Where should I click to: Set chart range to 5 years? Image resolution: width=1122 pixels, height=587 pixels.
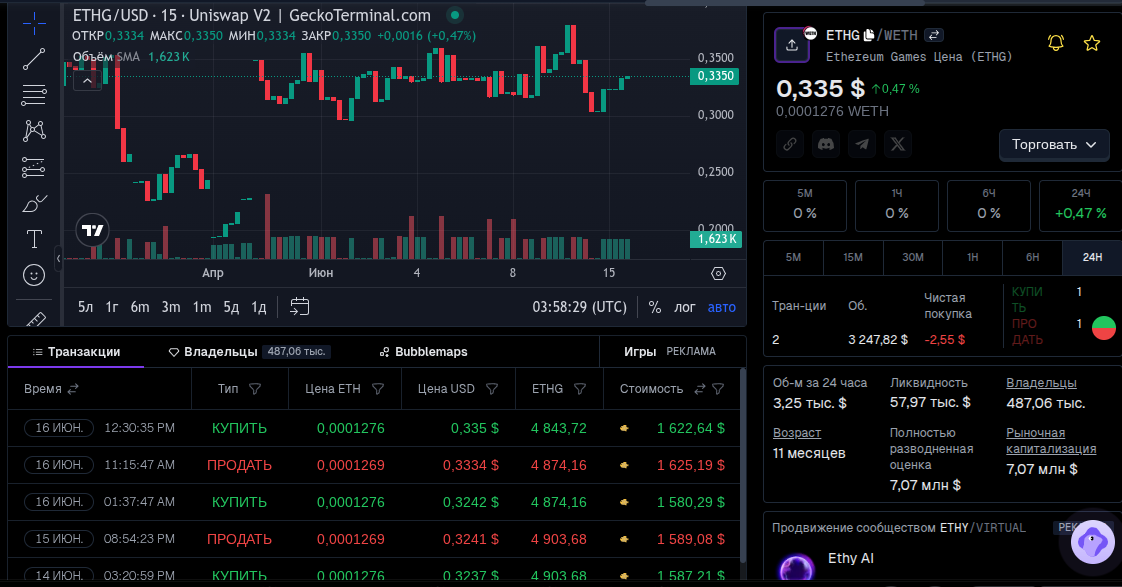coord(86,307)
